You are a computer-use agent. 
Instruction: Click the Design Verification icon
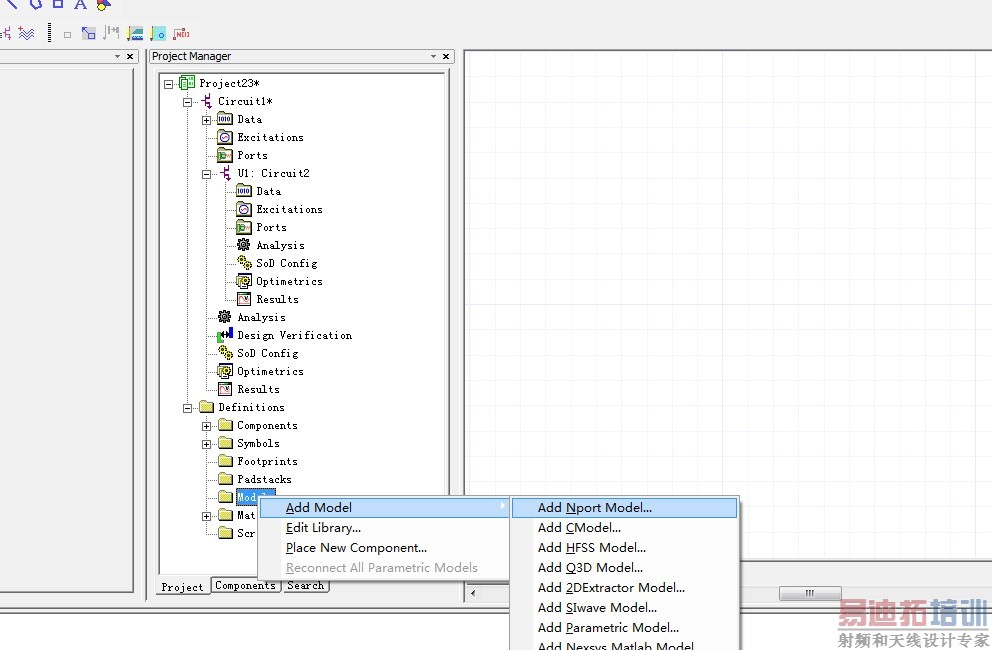[x=225, y=335]
